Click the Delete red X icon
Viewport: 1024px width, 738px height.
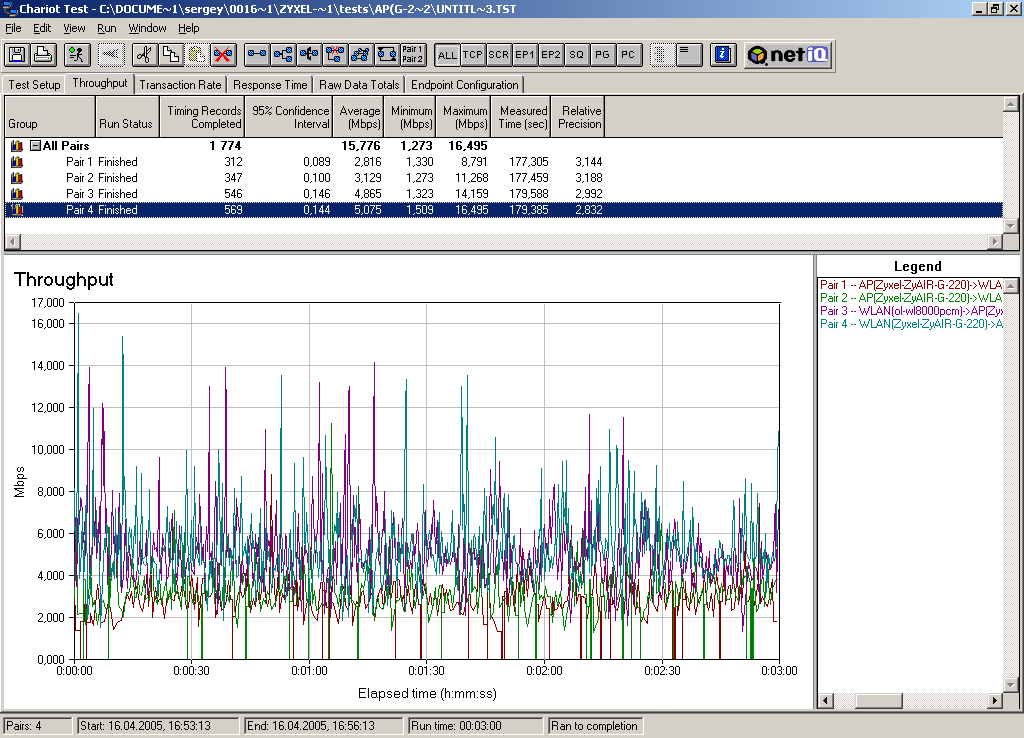pyautogui.click(x=222, y=55)
